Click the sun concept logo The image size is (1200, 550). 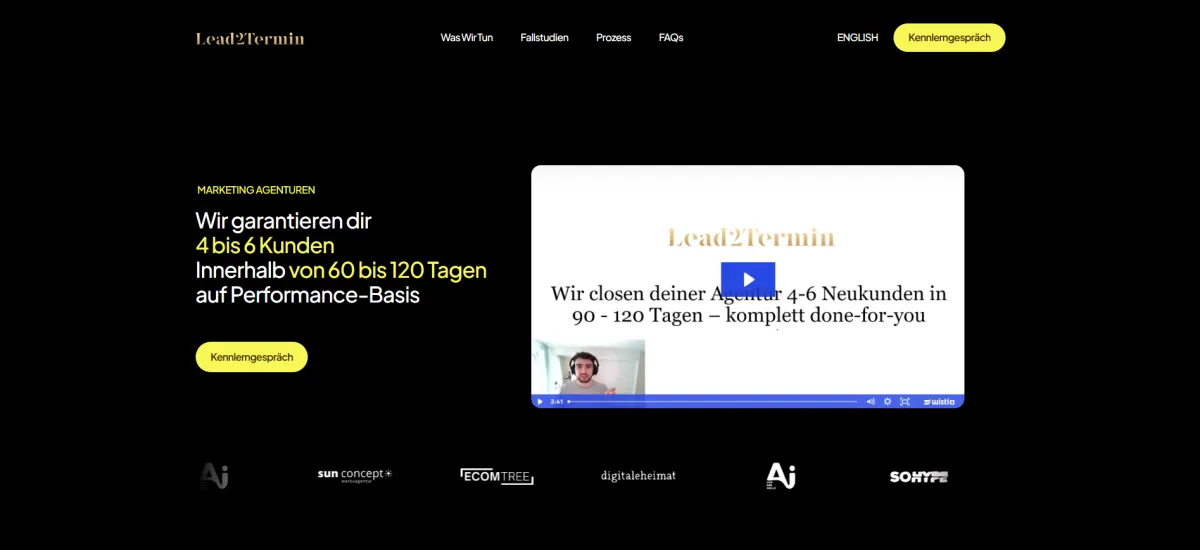[x=355, y=475]
